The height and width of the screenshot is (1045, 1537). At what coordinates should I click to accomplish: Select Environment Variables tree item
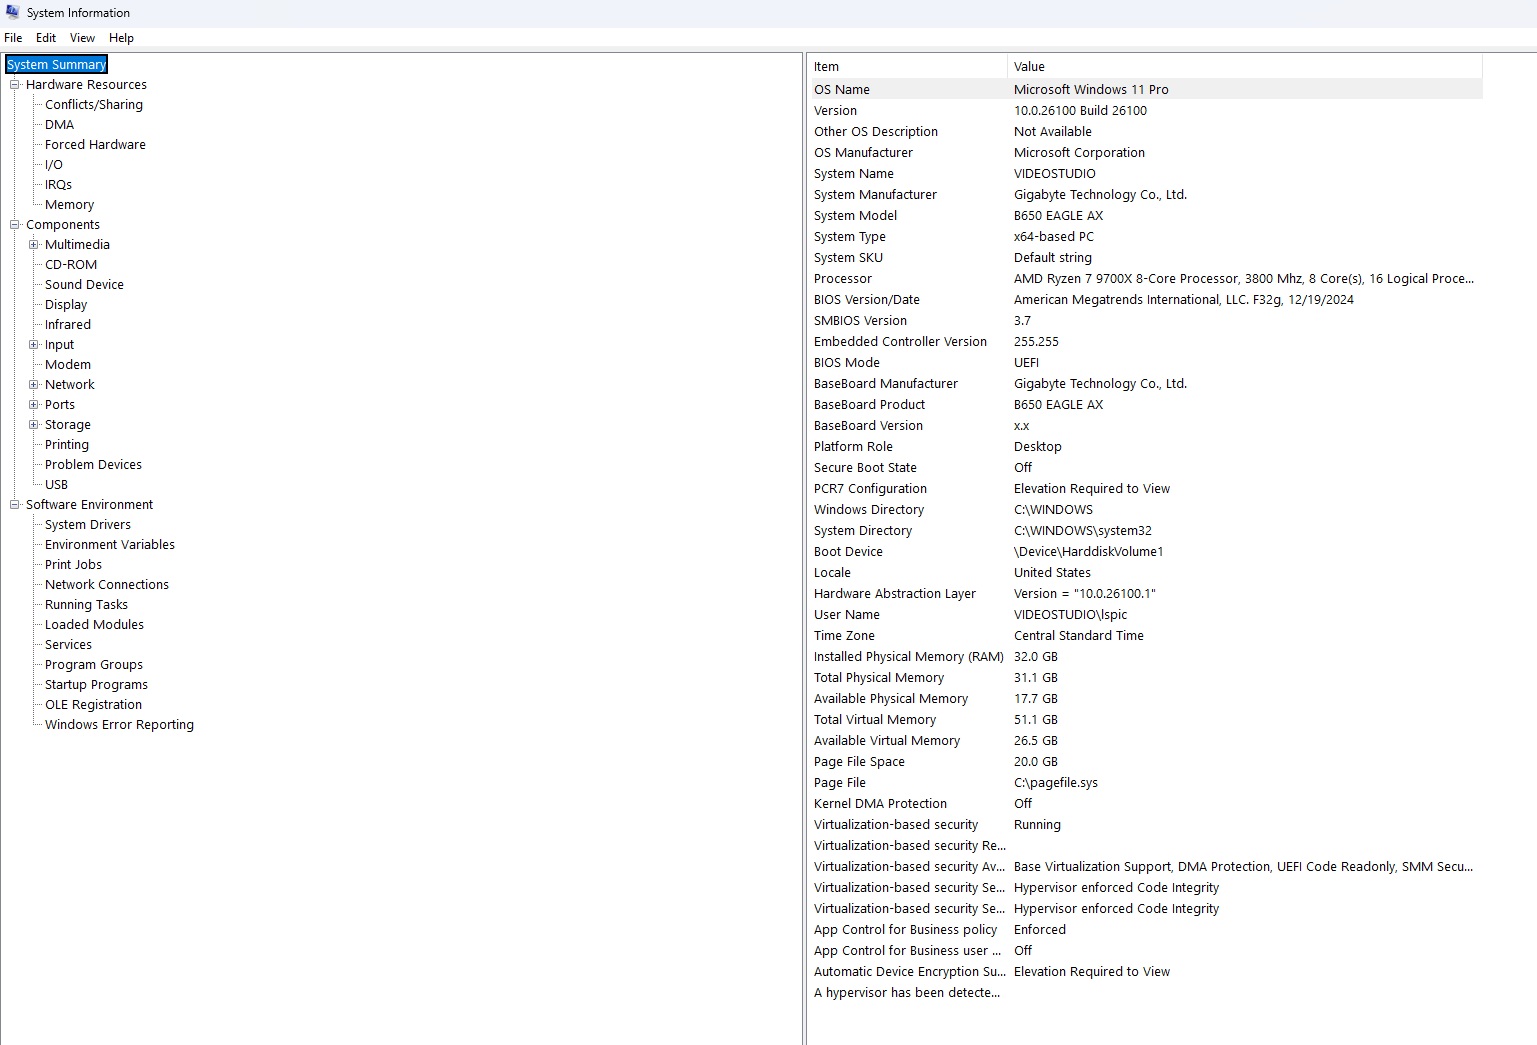(x=110, y=545)
